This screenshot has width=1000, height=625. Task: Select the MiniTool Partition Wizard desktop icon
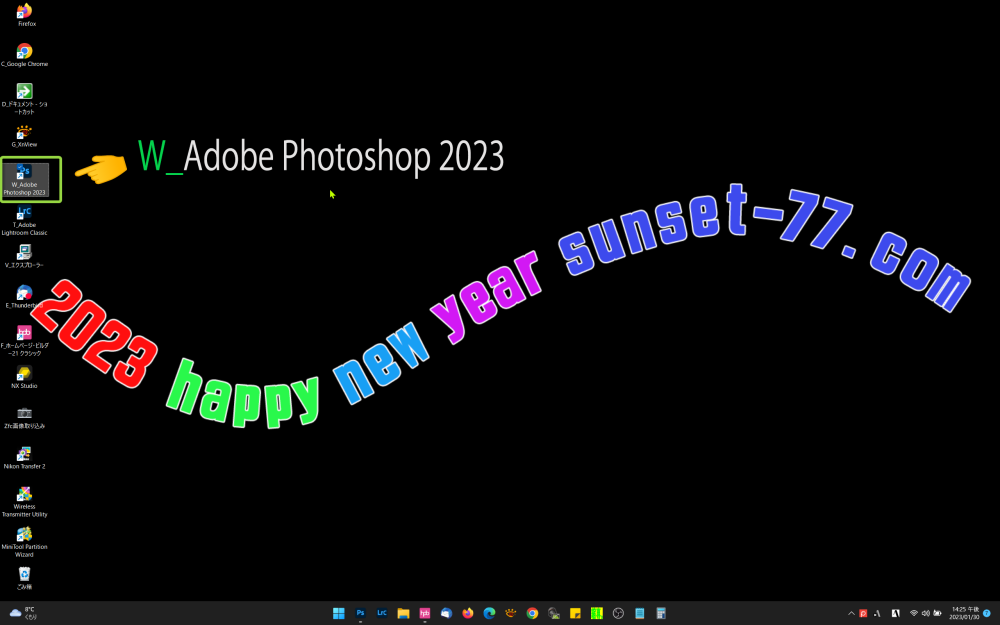tap(24, 542)
